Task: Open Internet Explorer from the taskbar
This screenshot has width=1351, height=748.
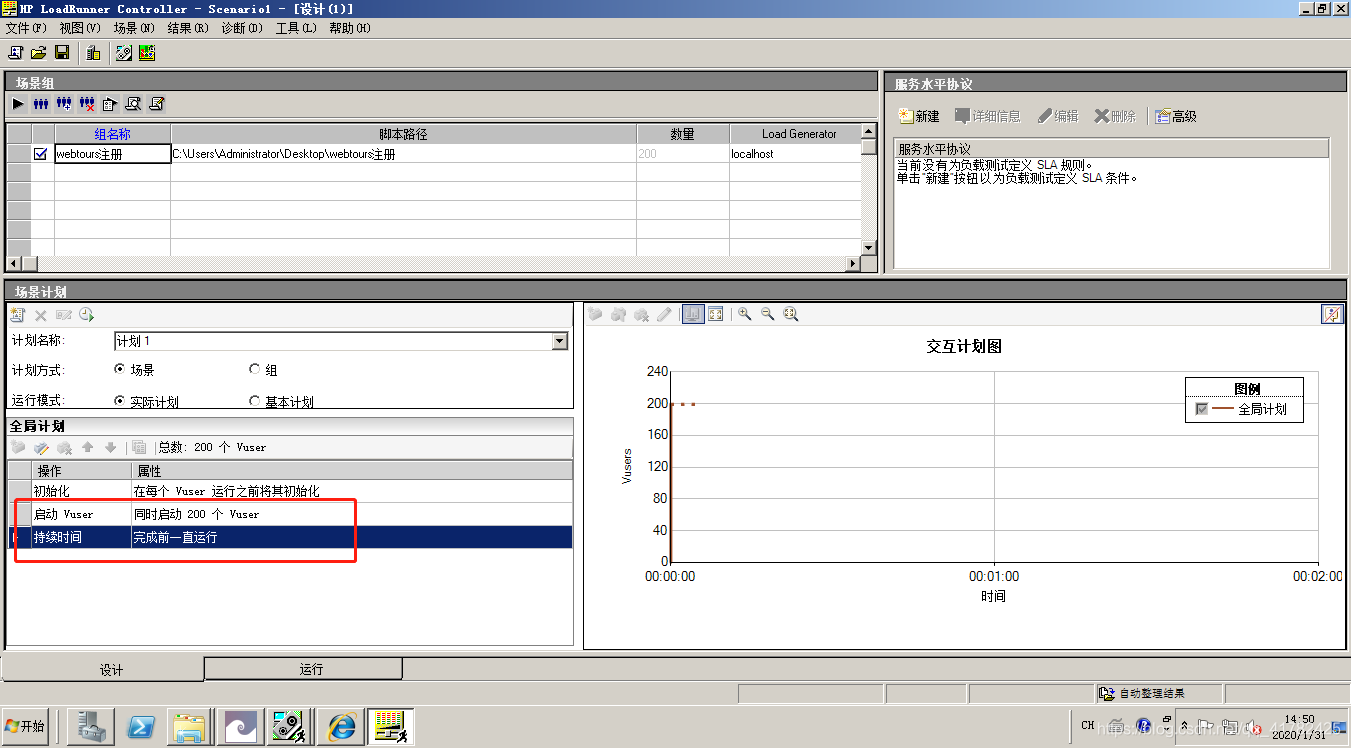Action: pyautogui.click(x=341, y=726)
